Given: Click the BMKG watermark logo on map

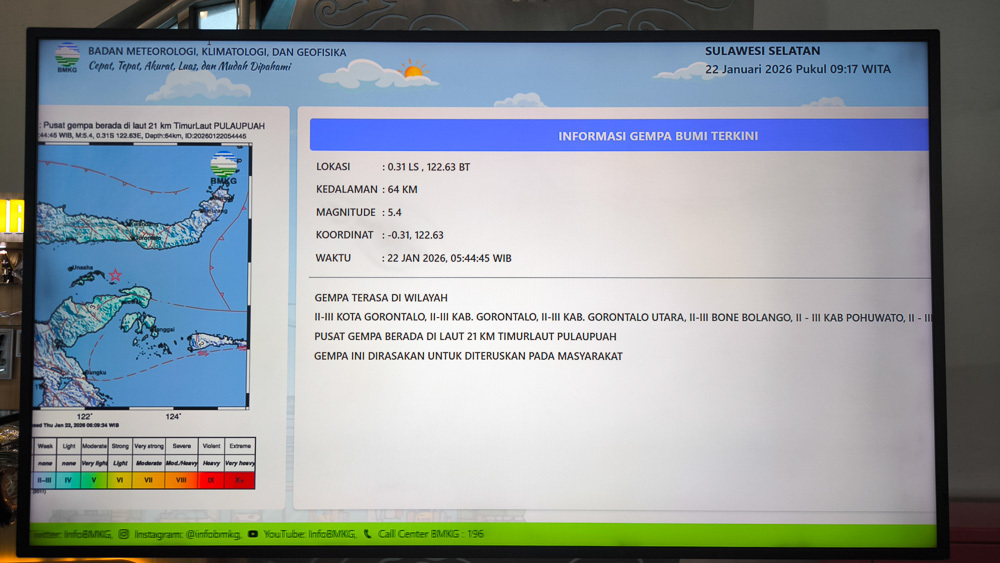Looking at the screenshot, I should pos(224,168).
